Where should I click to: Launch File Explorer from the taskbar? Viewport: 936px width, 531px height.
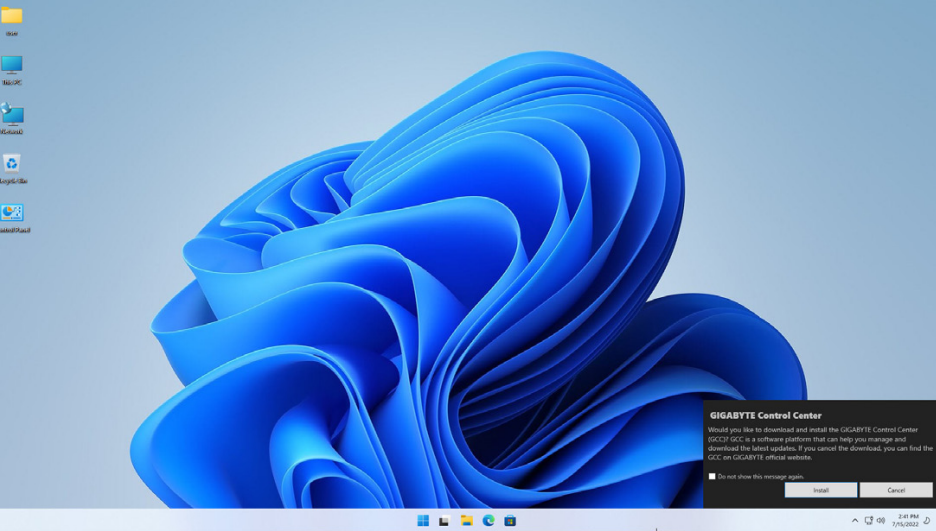pos(467,520)
